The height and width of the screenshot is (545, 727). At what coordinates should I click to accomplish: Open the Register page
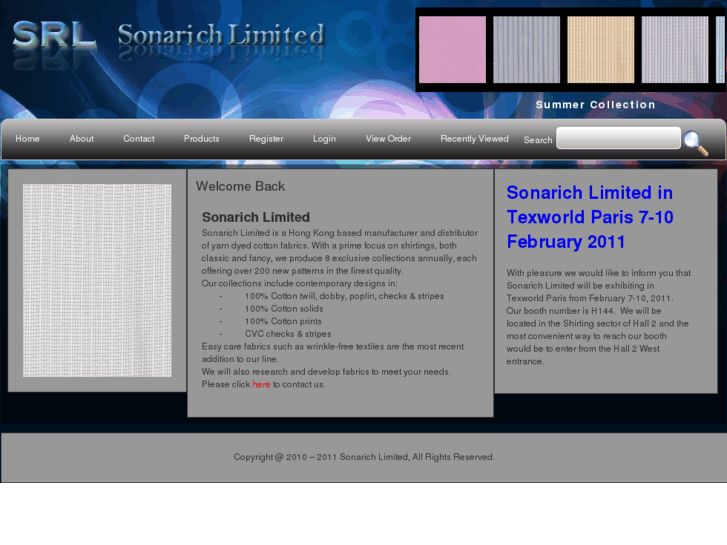point(266,139)
